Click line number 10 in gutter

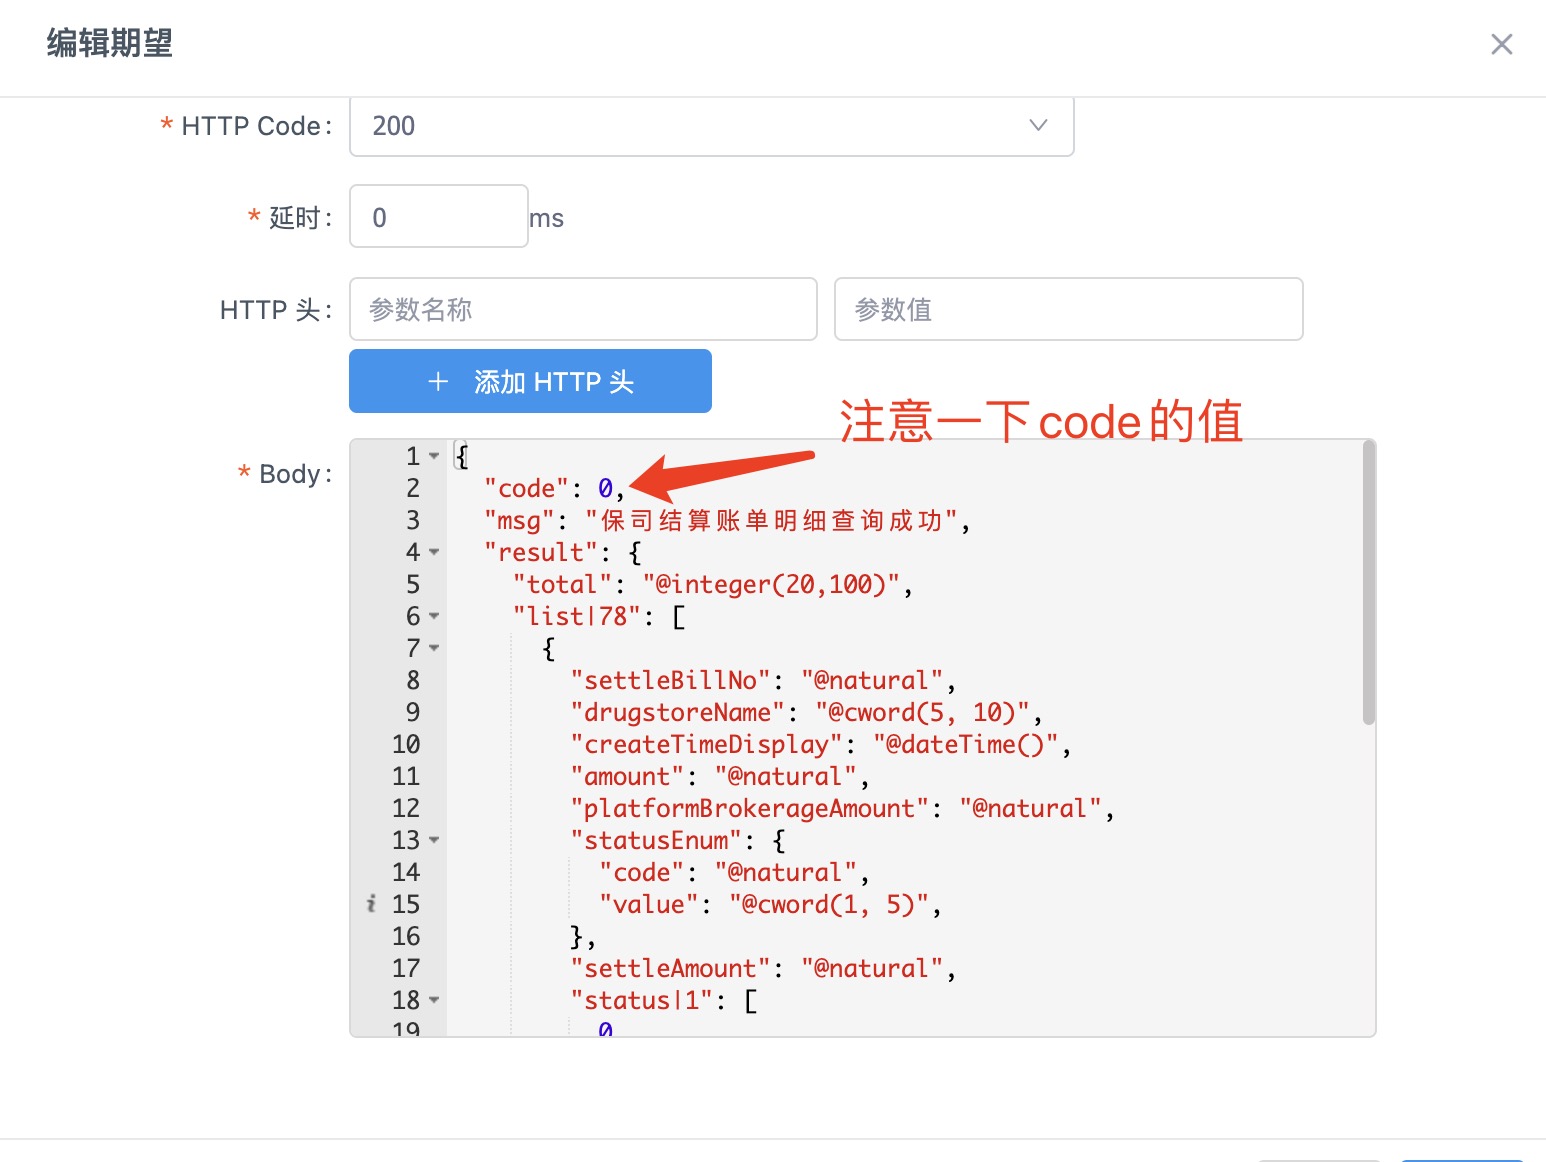pos(406,744)
